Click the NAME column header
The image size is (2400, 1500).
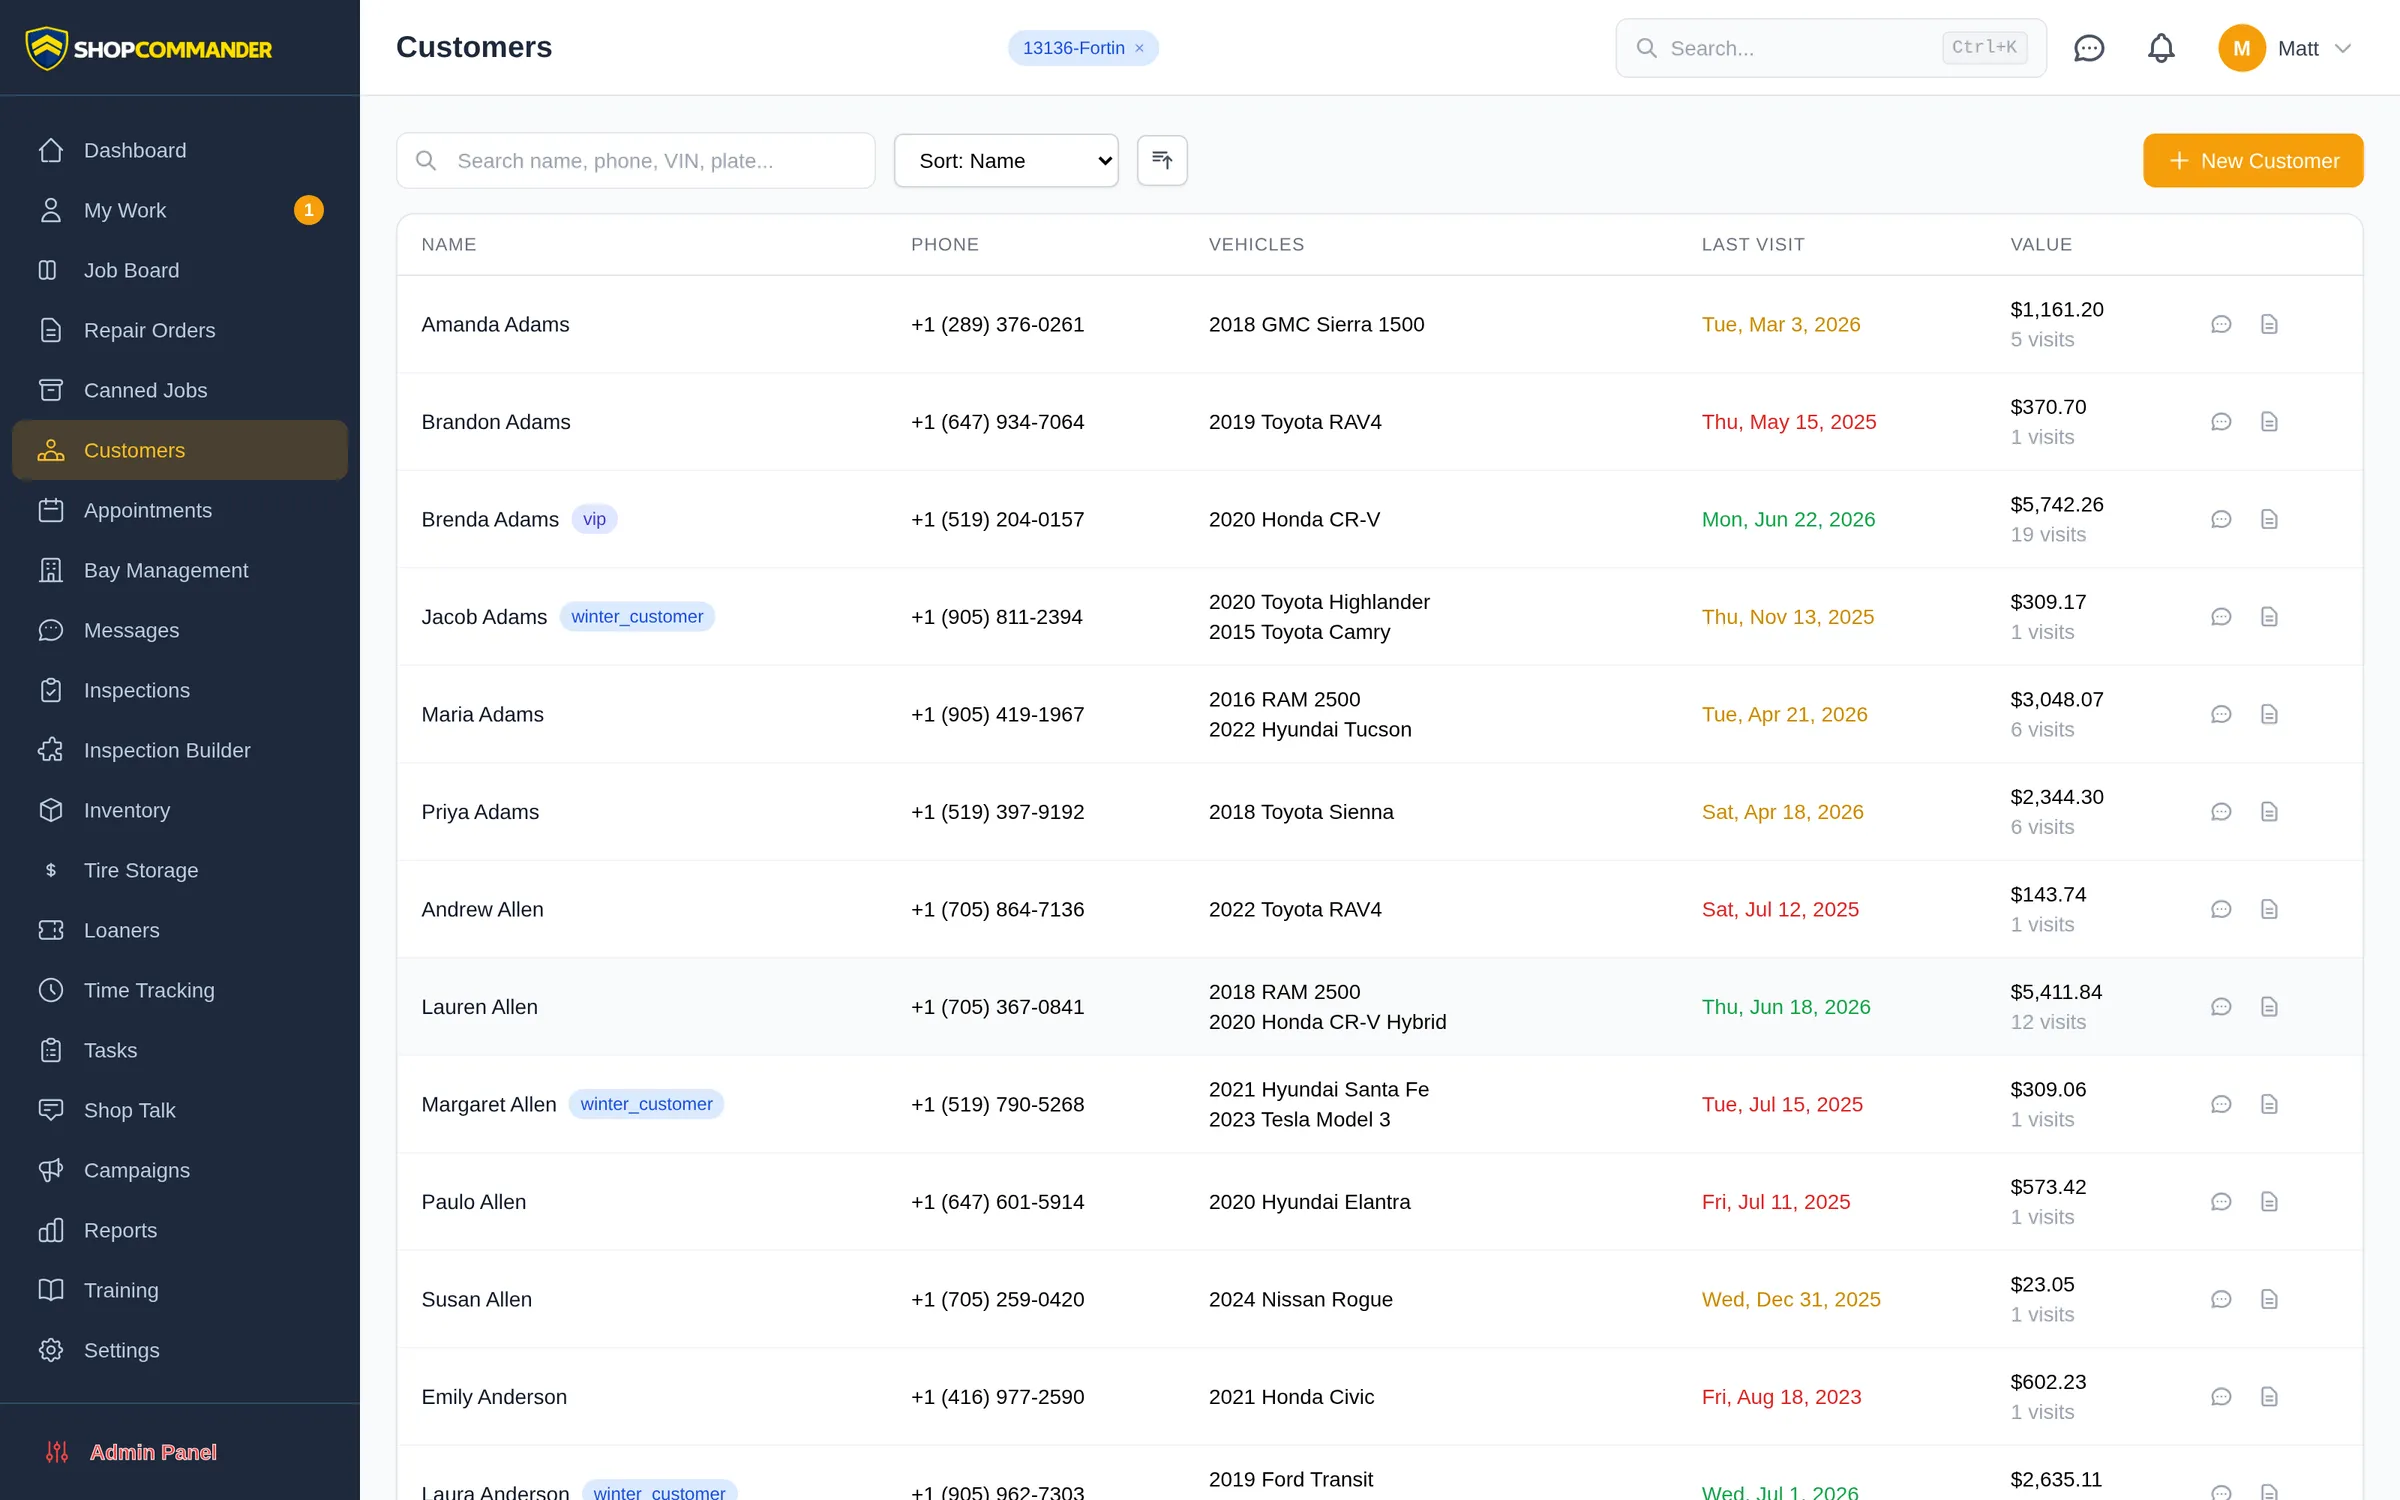click(449, 244)
